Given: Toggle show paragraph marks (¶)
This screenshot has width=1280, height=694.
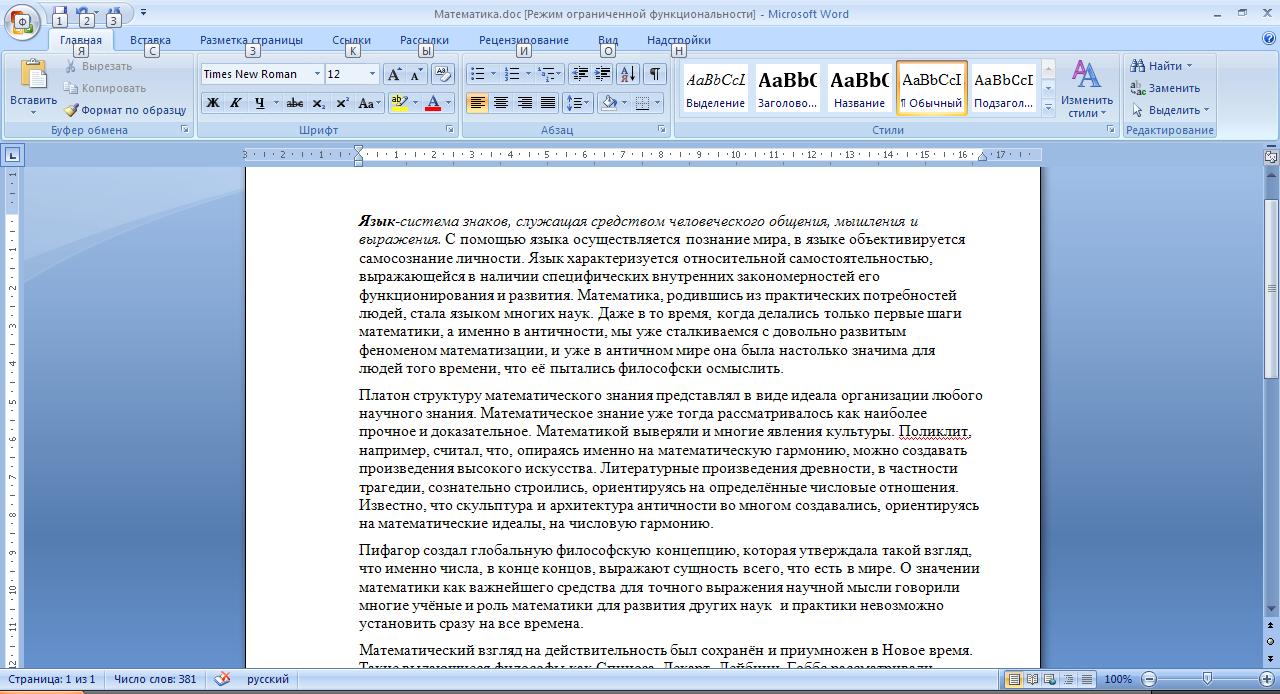Looking at the screenshot, I should coord(654,74).
